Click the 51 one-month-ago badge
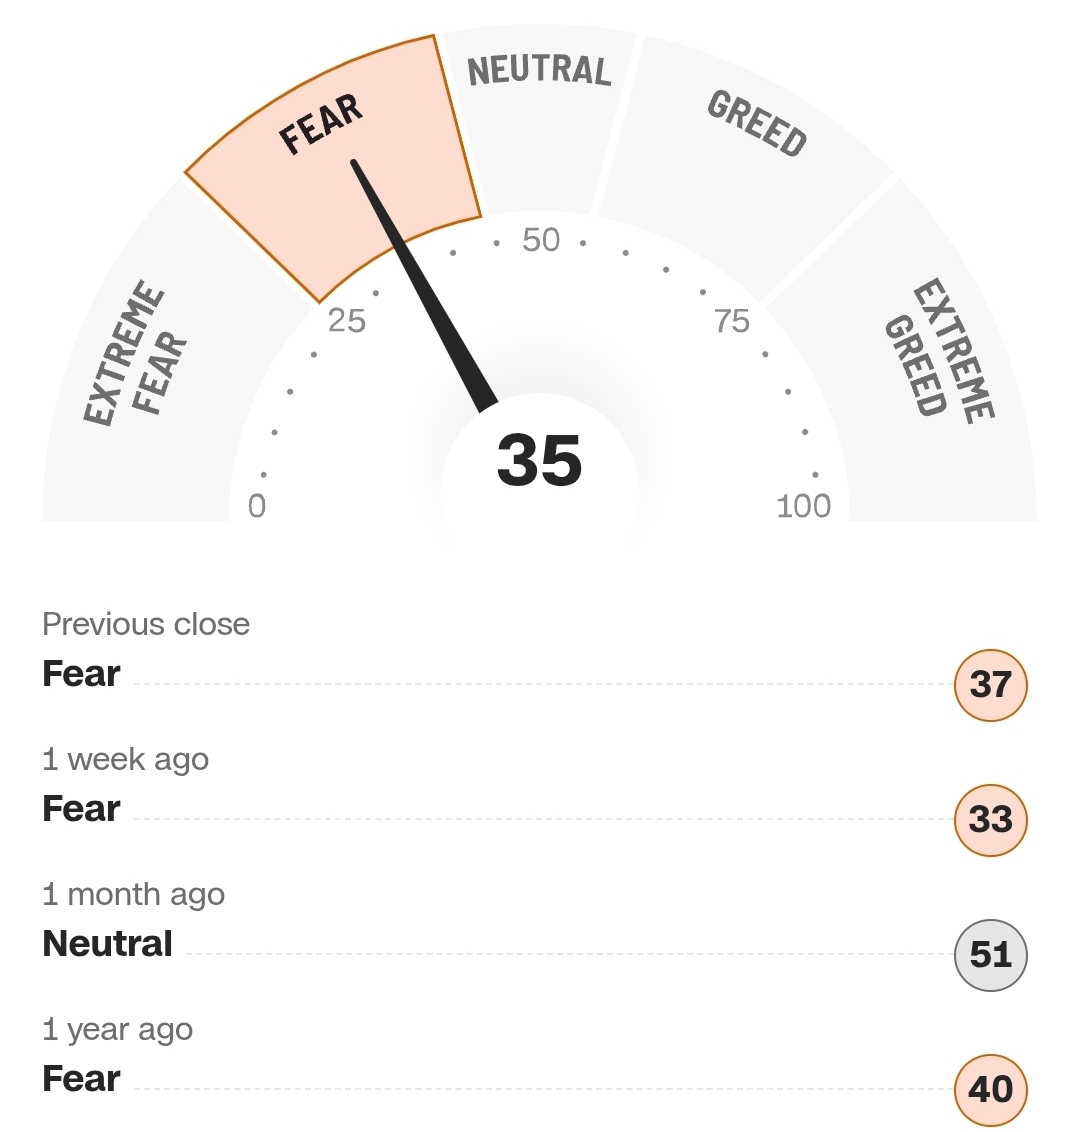 click(x=990, y=955)
